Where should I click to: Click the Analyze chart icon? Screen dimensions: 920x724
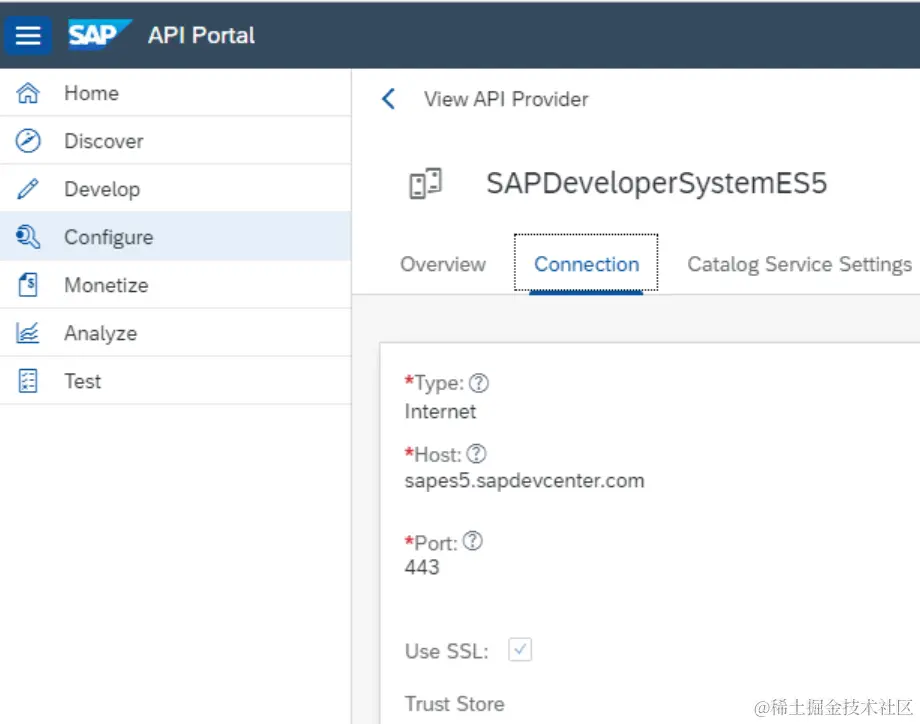(x=29, y=333)
